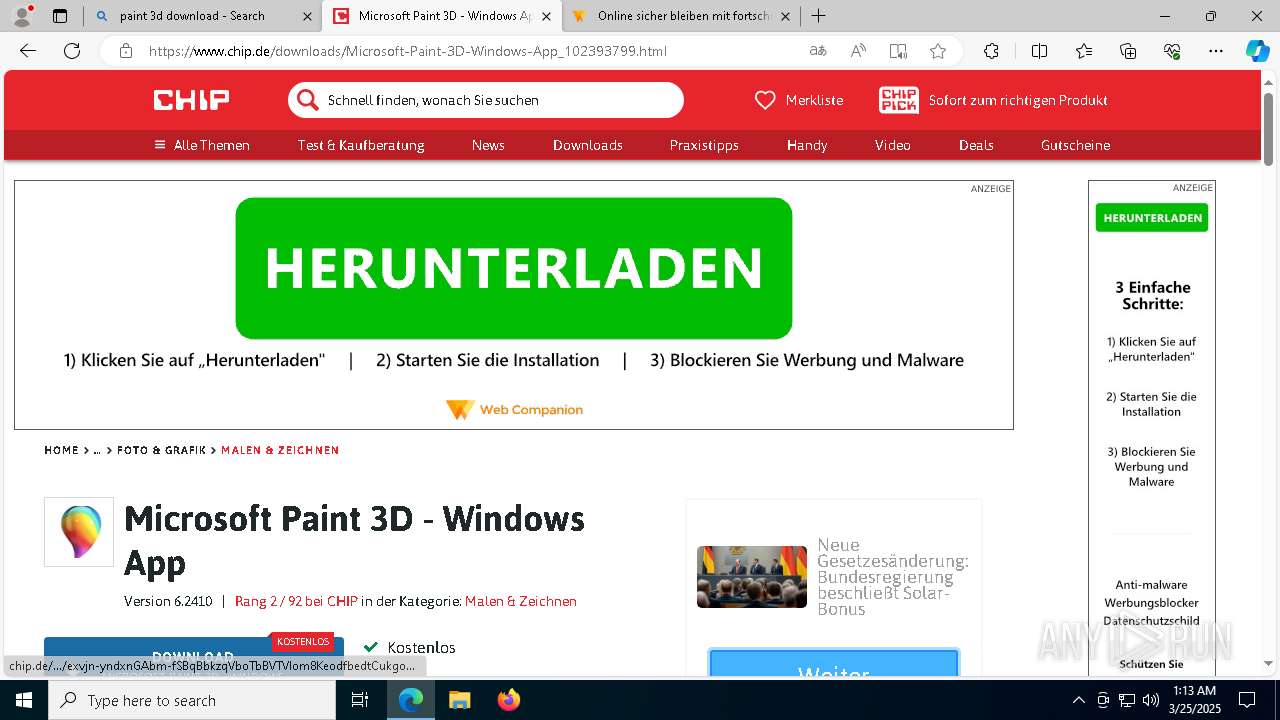Open Immersive Reader icon
This screenshot has height=720, width=1280.
(x=898, y=51)
